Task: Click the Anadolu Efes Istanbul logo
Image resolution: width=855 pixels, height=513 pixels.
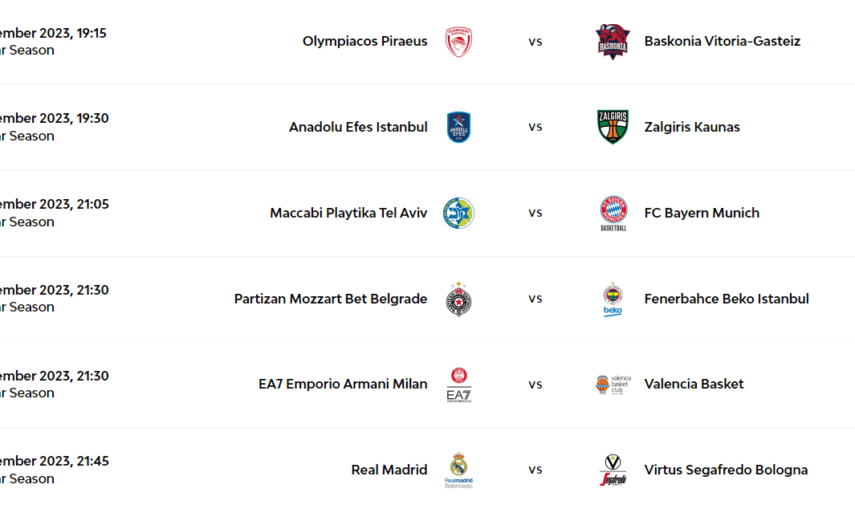Action: pyautogui.click(x=459, y=127)
